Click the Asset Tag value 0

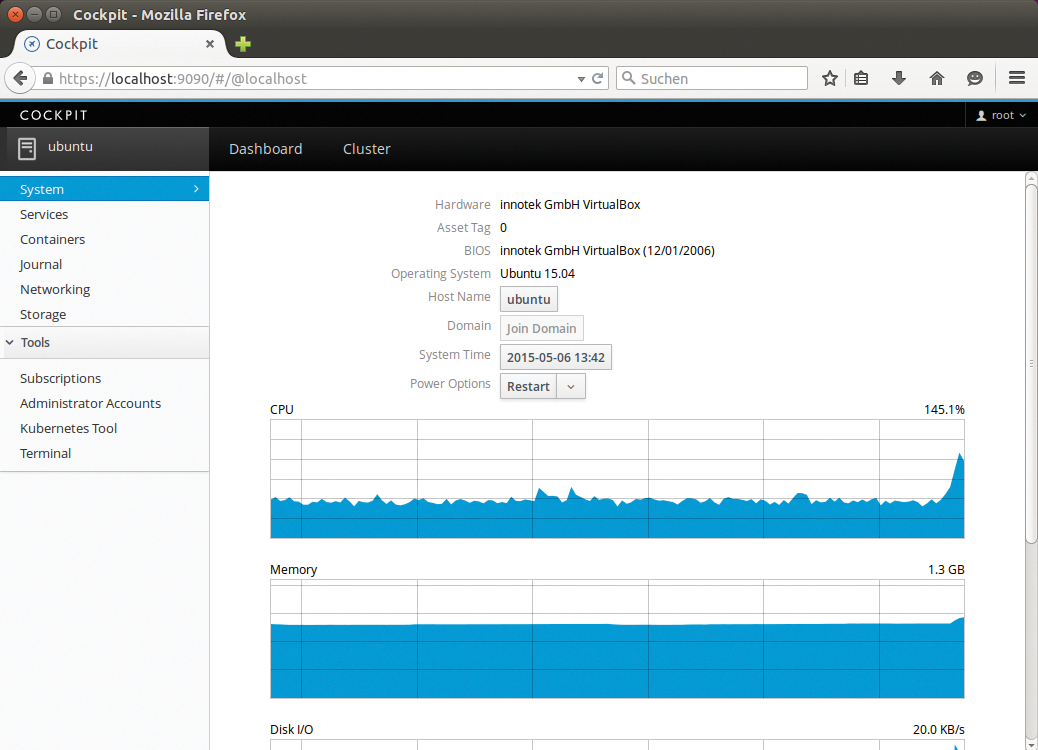point(503,228)
